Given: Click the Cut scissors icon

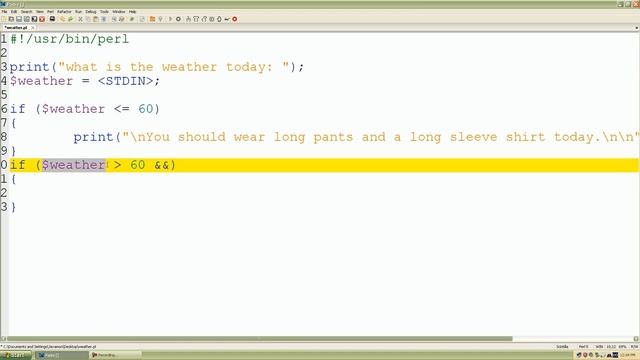Looking at the screenshot, I should point(80,19).
